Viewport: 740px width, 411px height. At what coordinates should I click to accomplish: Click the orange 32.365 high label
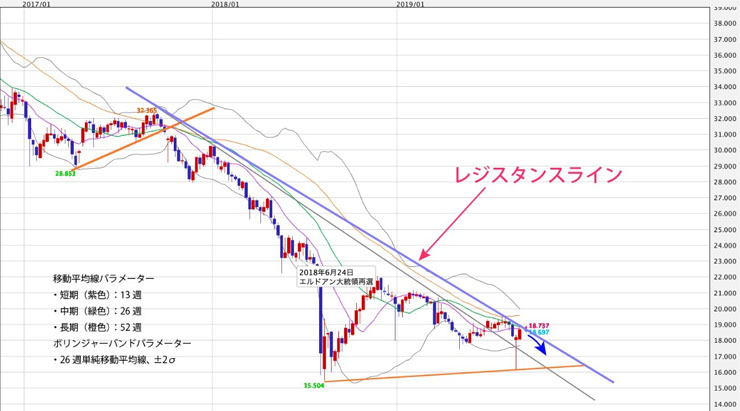146,110
